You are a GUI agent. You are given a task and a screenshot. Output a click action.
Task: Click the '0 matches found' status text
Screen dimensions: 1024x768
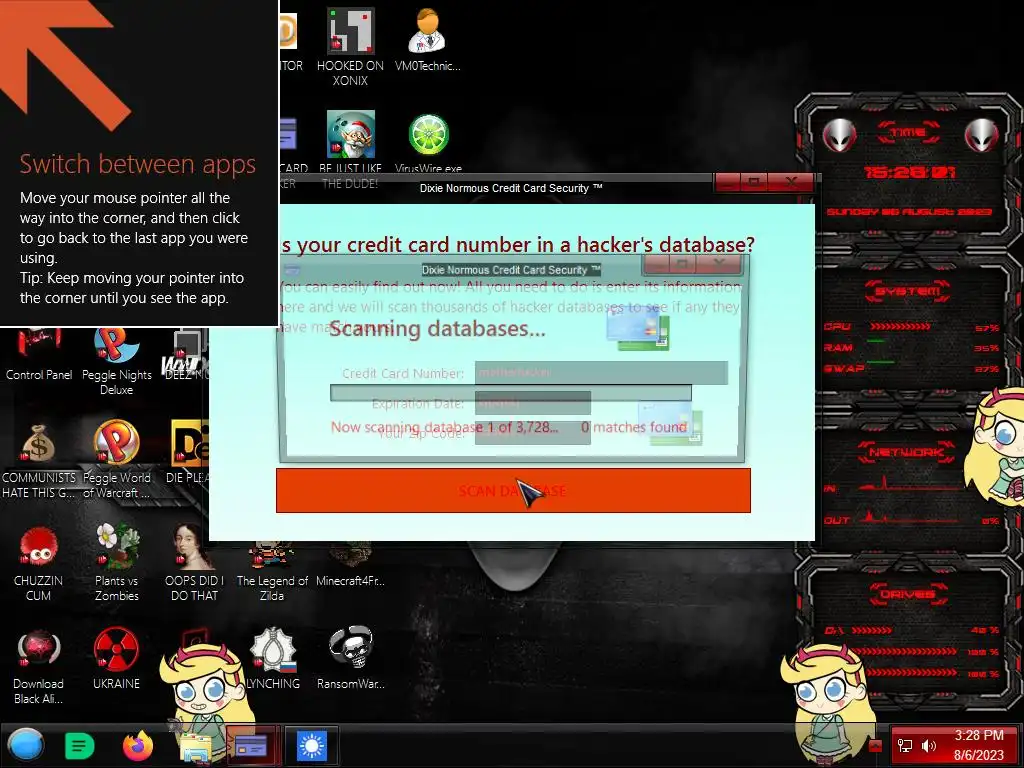point(634,427)
